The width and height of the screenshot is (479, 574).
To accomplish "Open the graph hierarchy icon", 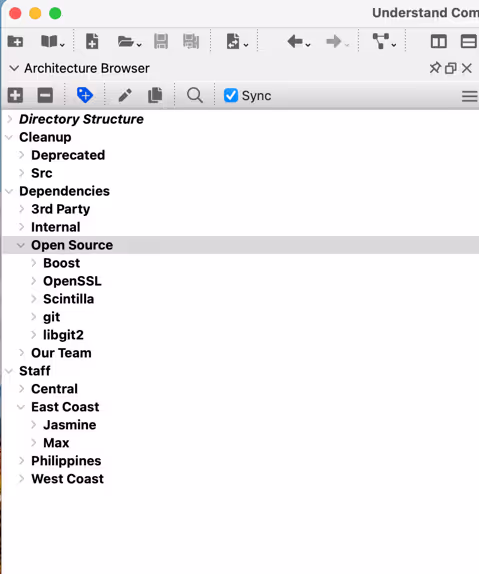I will pos(381,41).
